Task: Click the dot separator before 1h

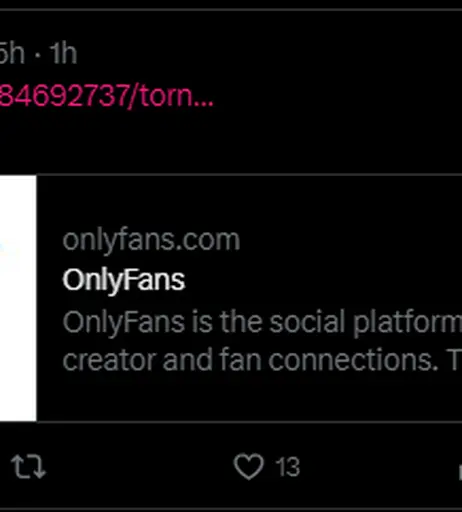Action: pos(37,54)
